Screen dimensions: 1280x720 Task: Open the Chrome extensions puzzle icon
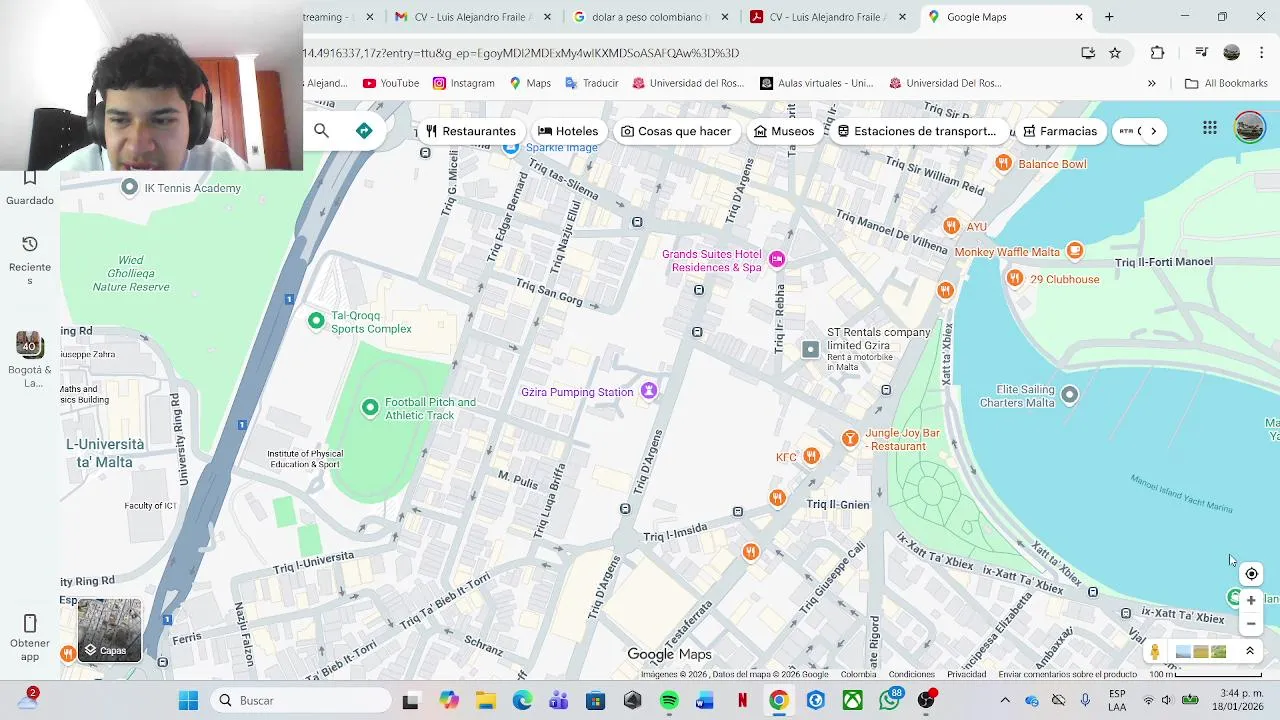point(1157,53)
